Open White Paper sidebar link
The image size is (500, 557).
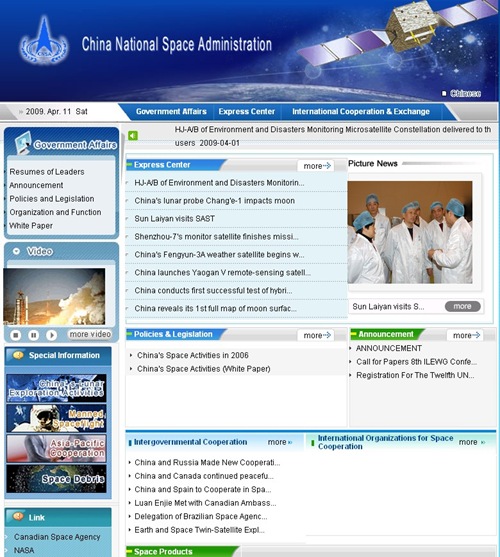click(x=31, y=226)
